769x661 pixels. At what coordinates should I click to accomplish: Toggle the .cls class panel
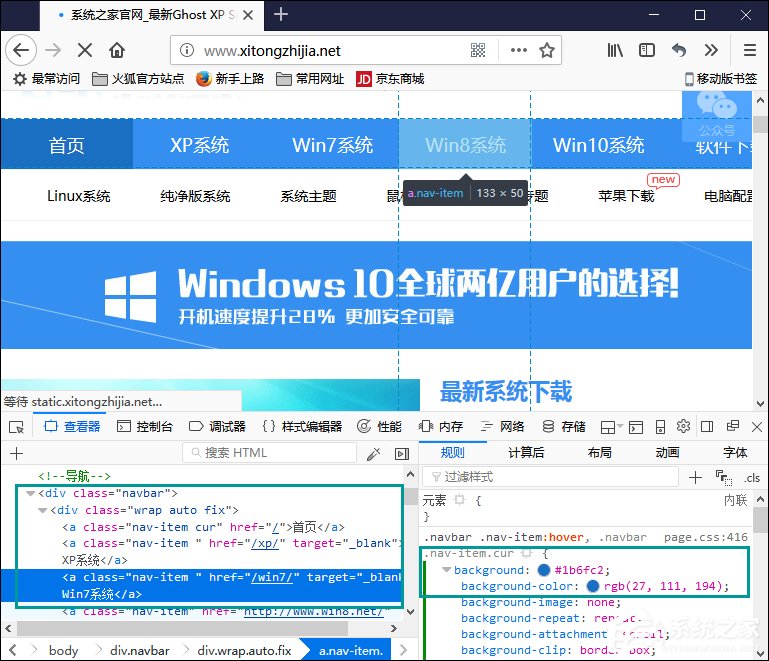752,478
